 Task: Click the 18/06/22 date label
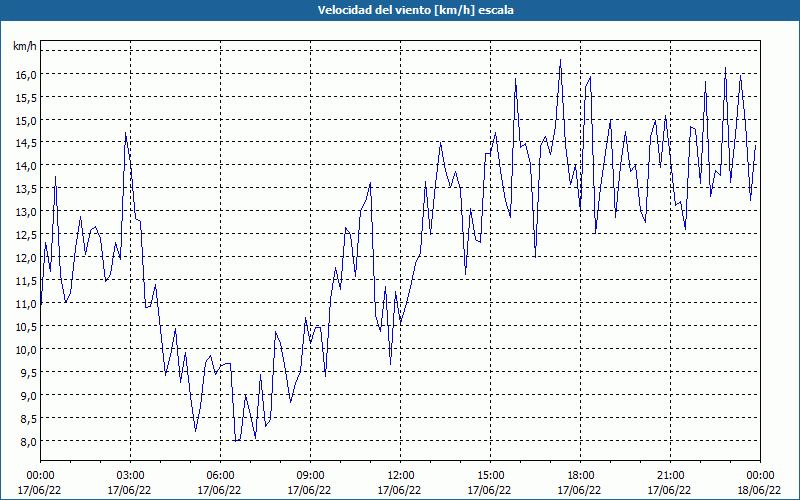pyautogui.click(x=759, y=490)
